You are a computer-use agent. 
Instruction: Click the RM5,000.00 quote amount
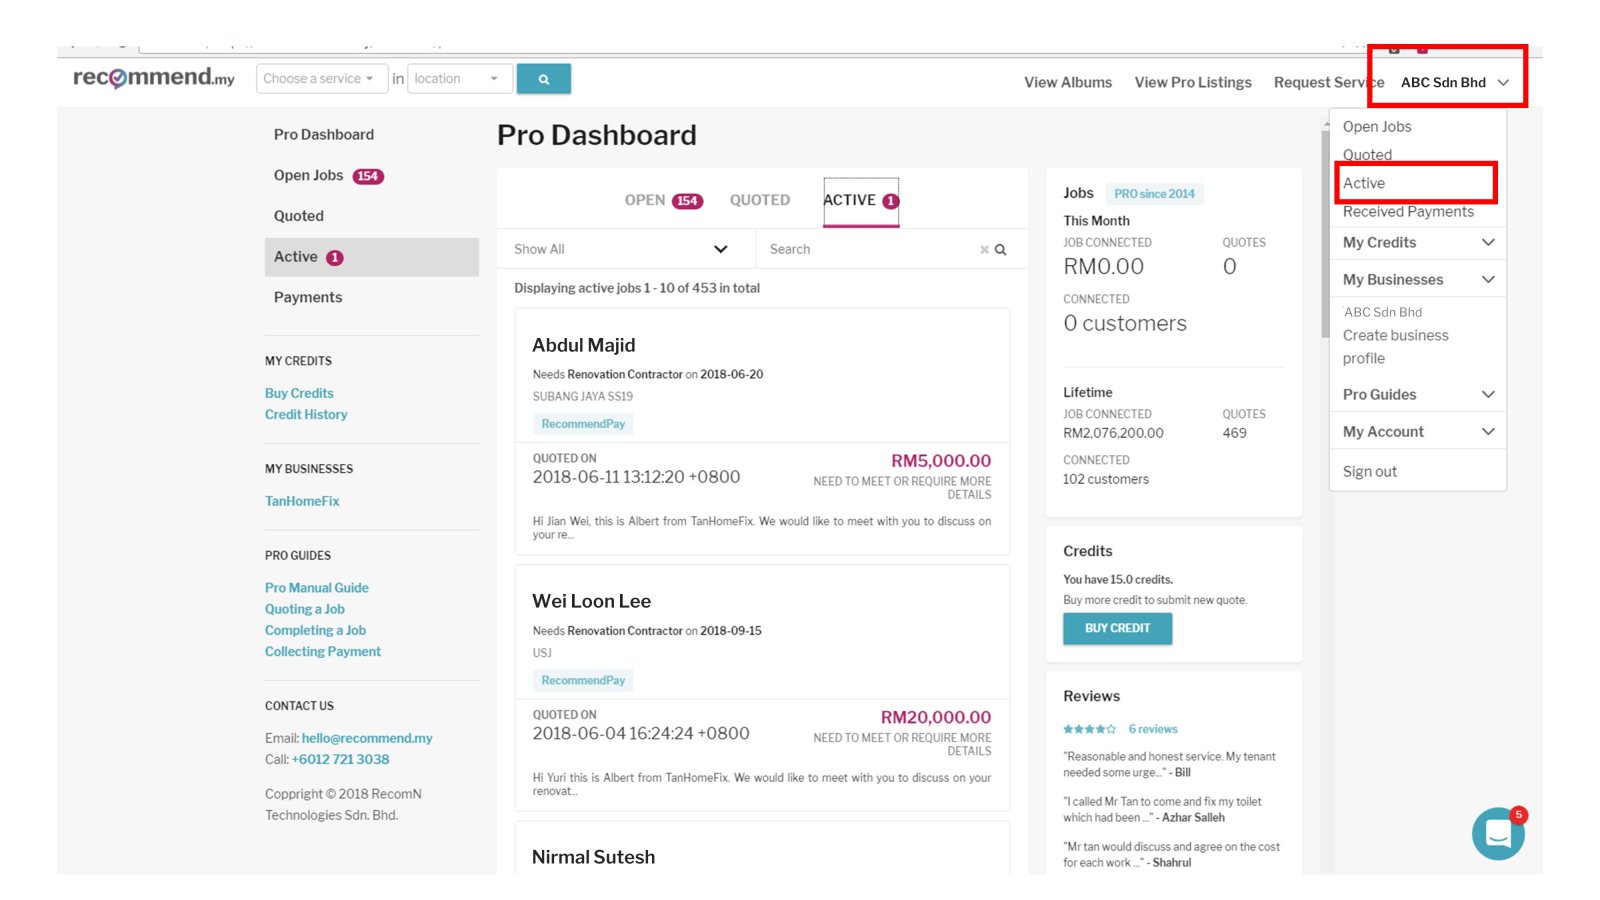pyautogui.click(x=941, y=461)
